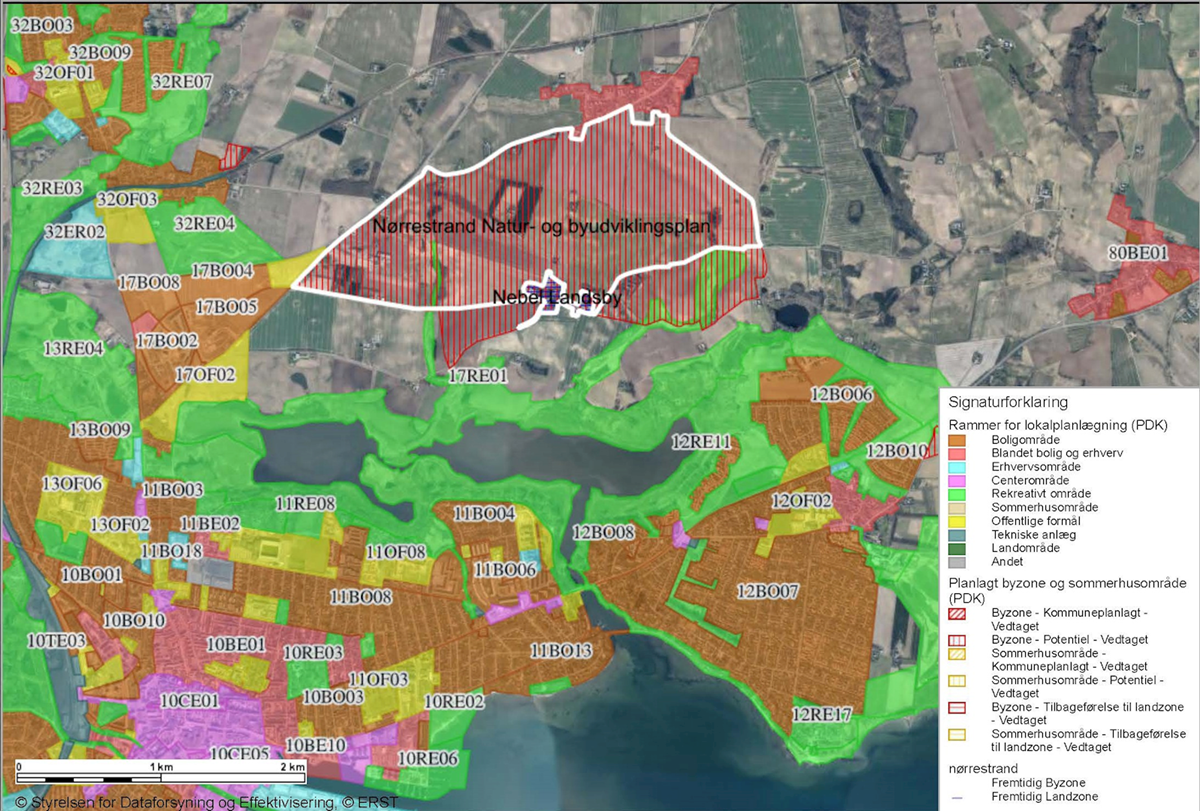Click the Nørrestrand Natur- og byudviklingsplan label
Viewport: 1200px width, 811px height.
tap(541, 228)
